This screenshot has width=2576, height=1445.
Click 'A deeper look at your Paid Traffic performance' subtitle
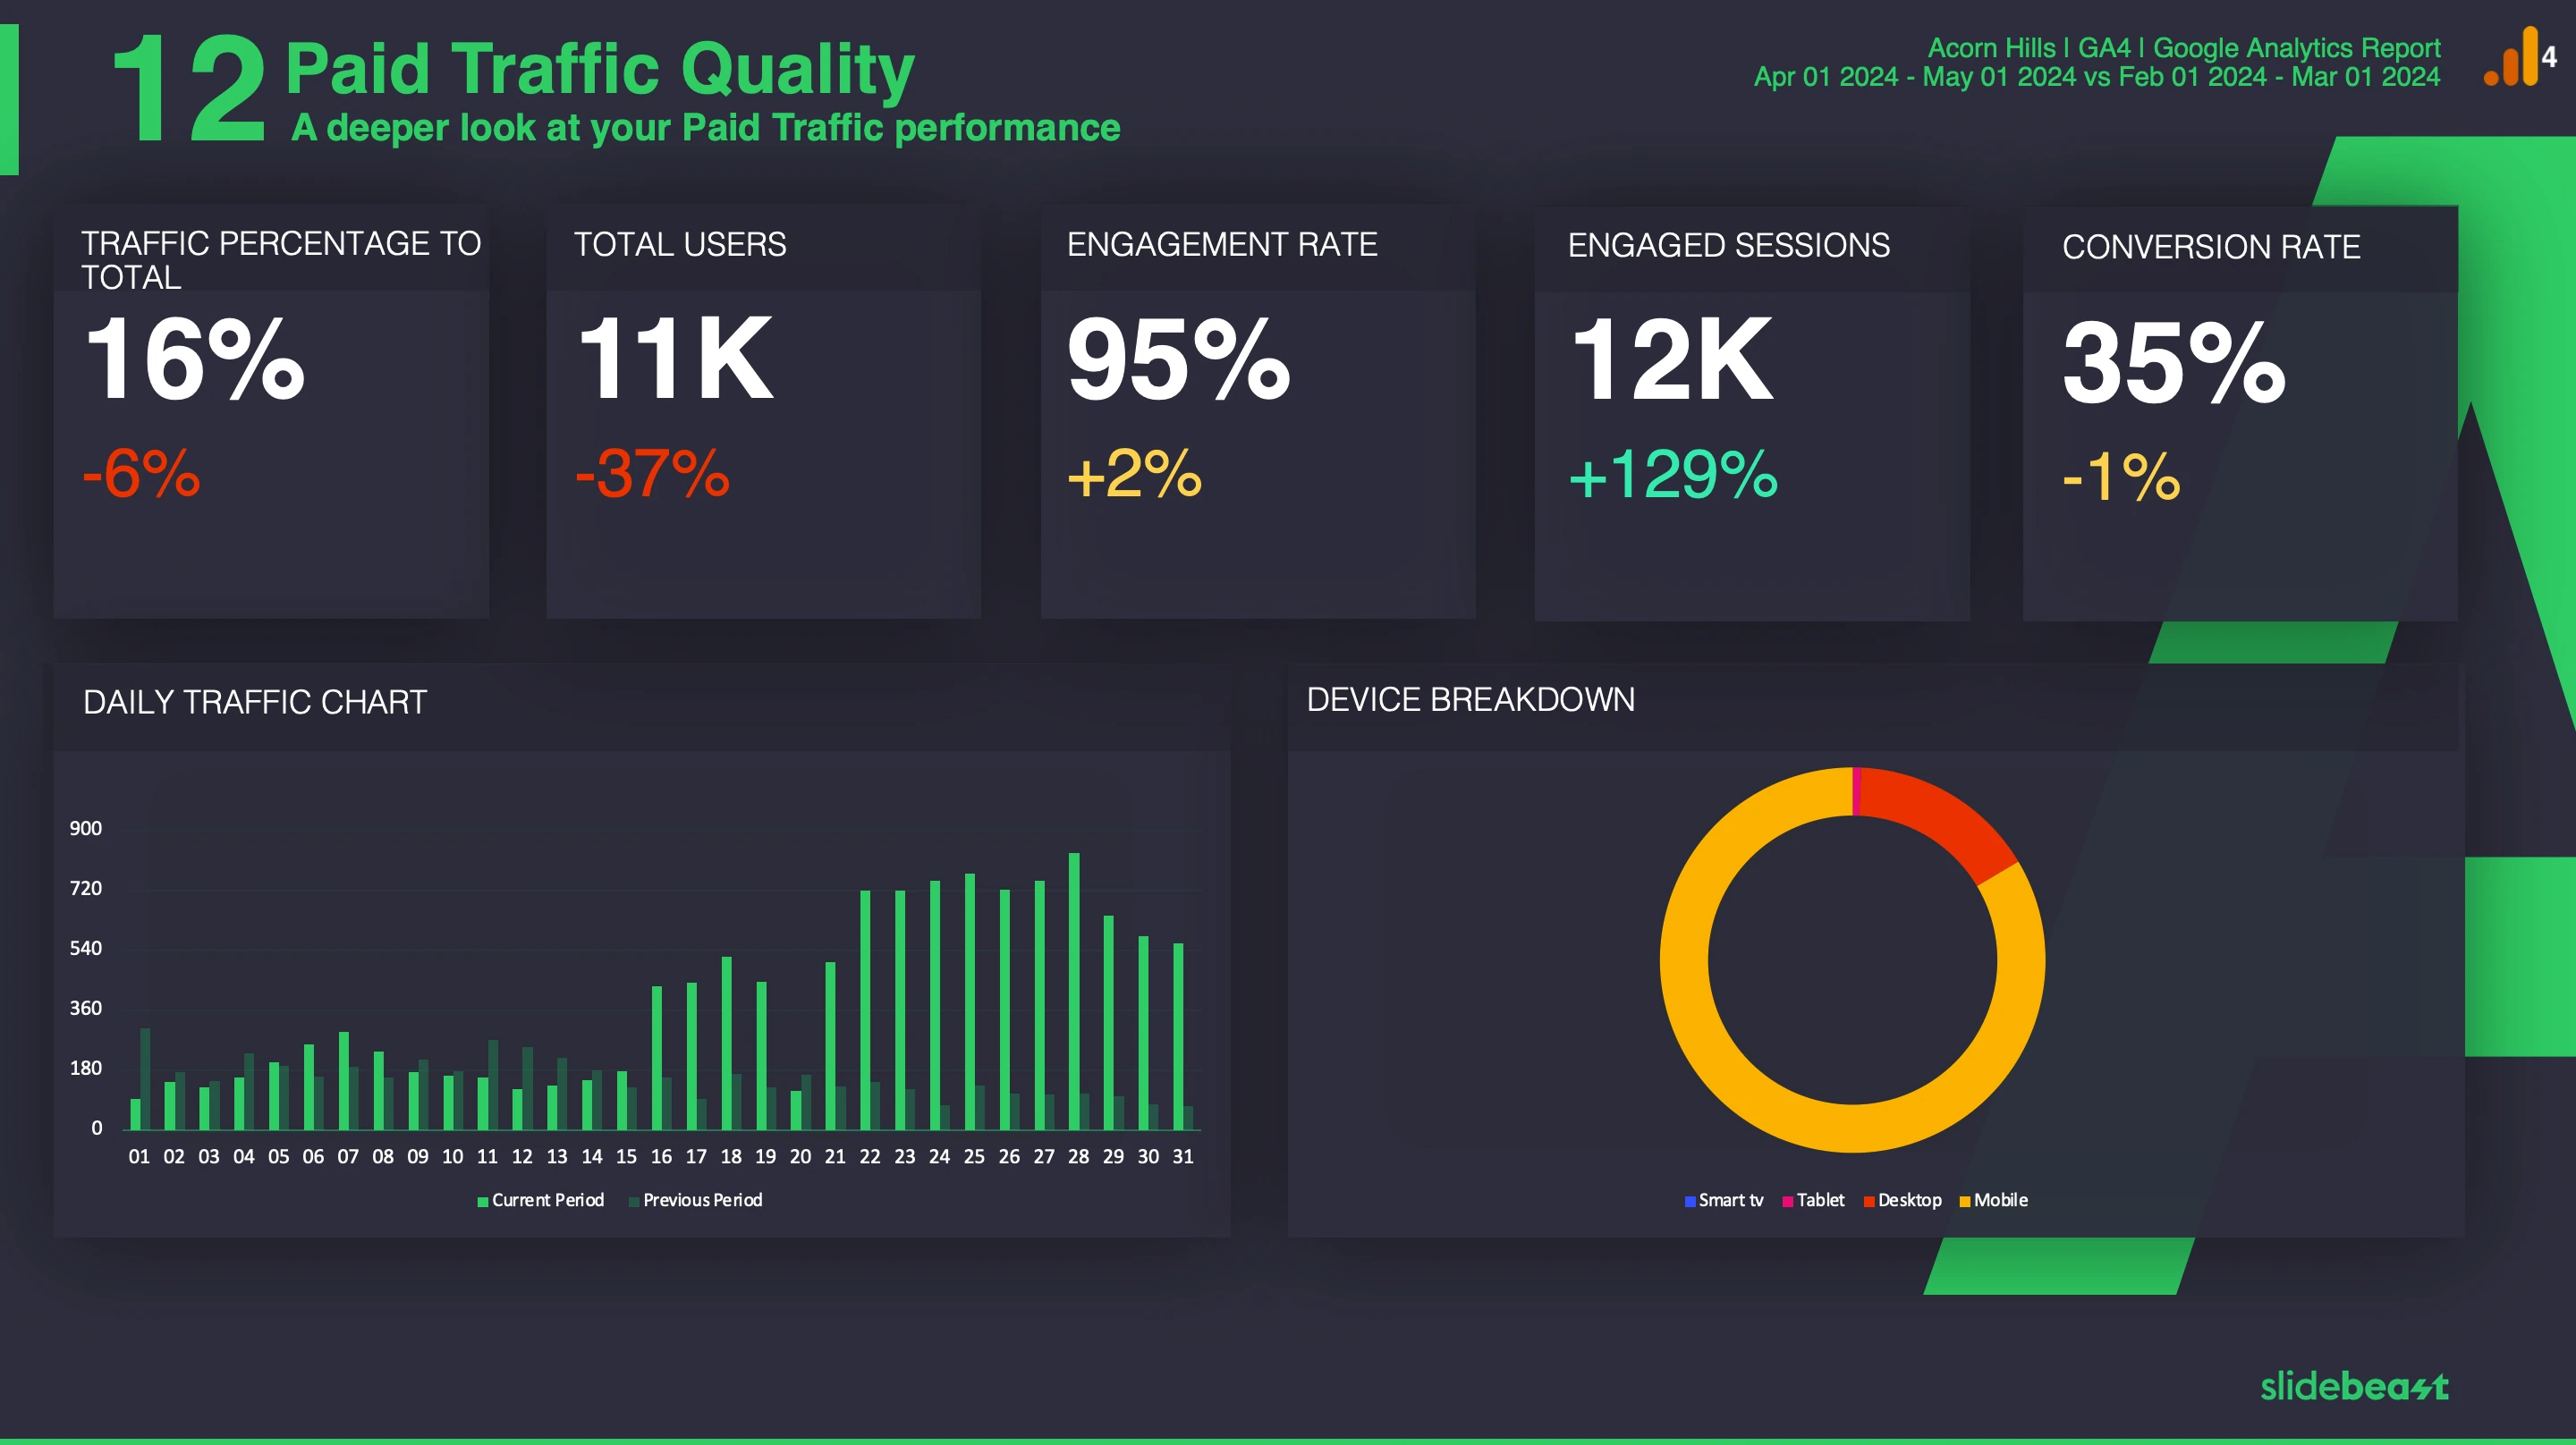(x=705, y=128)
